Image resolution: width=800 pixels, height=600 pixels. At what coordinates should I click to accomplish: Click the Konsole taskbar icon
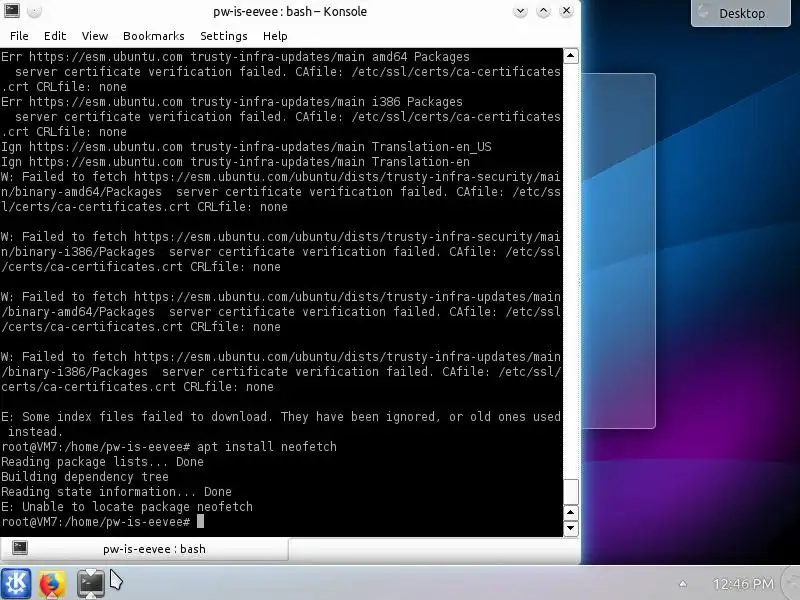[x=91, y=583]
